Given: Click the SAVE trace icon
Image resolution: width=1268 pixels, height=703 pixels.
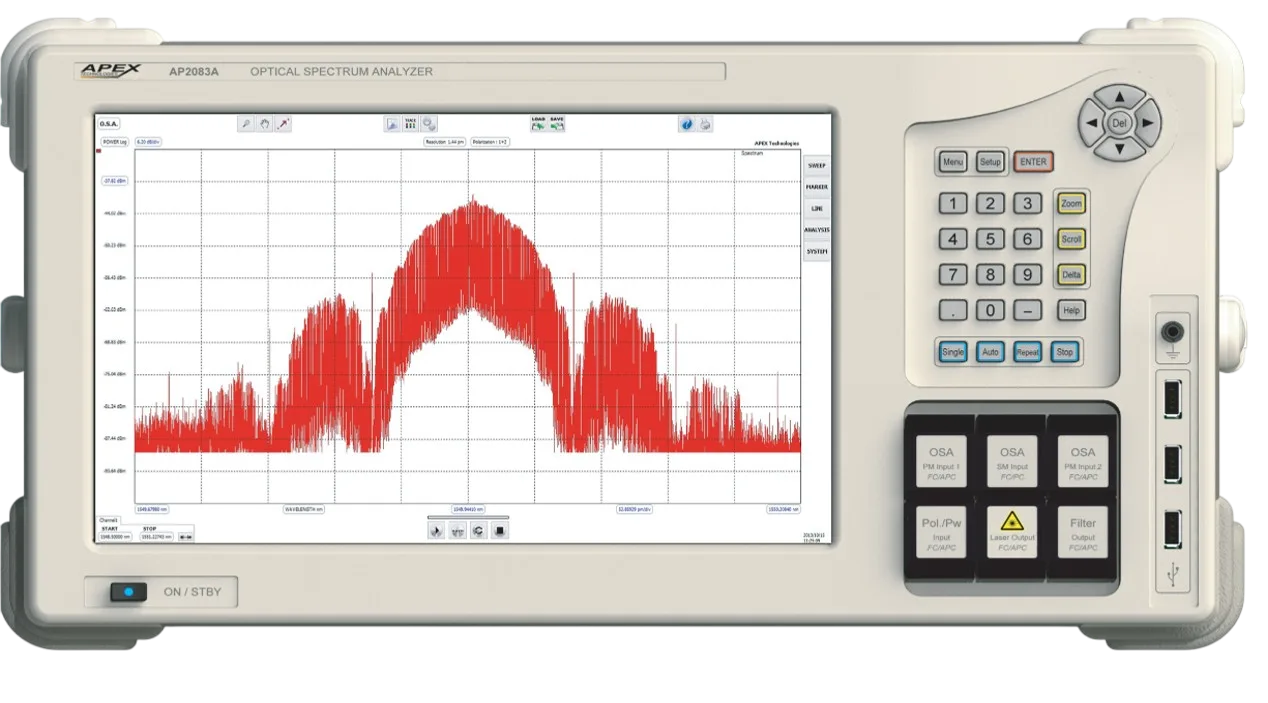Looking at the screenshot, I should [x=557, y=124].
